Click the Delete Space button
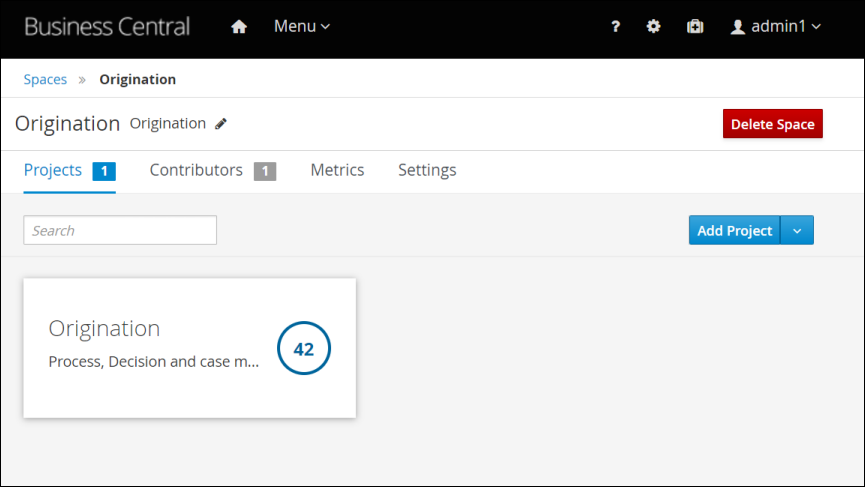Screen dimensions: 865x487 (772, 124)
